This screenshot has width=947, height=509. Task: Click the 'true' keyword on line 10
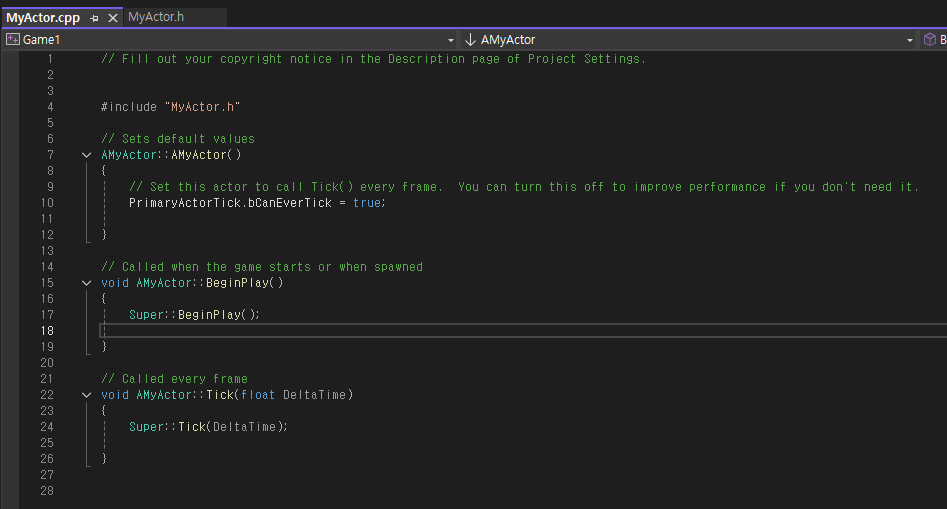tap(367, 203)
